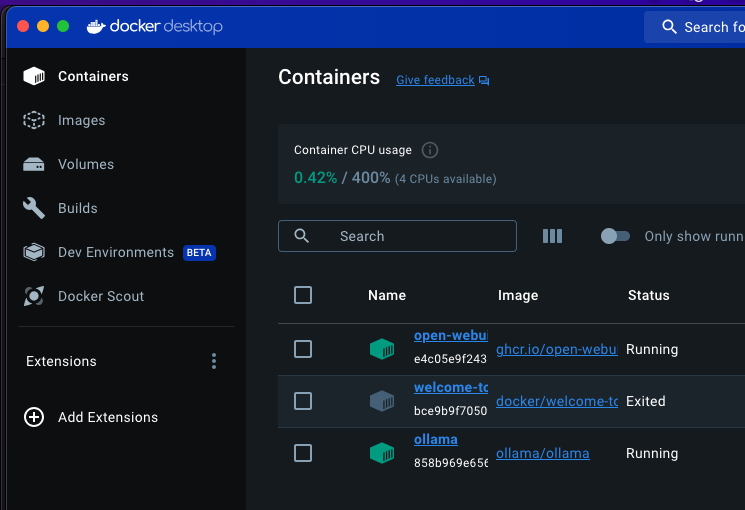745x510 pixels.
Task: Sort by the Name column header
Action: point(387,296)
